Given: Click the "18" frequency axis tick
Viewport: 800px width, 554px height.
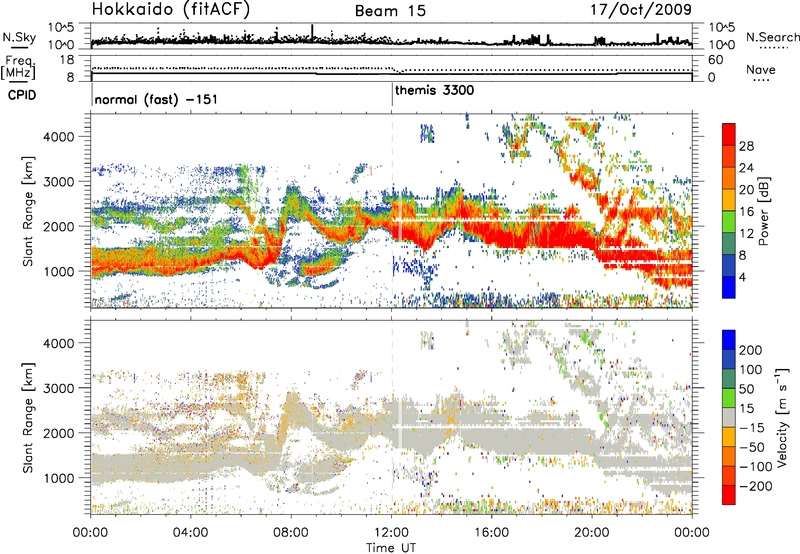Looking at the screenshot, I should pos(66,60).
